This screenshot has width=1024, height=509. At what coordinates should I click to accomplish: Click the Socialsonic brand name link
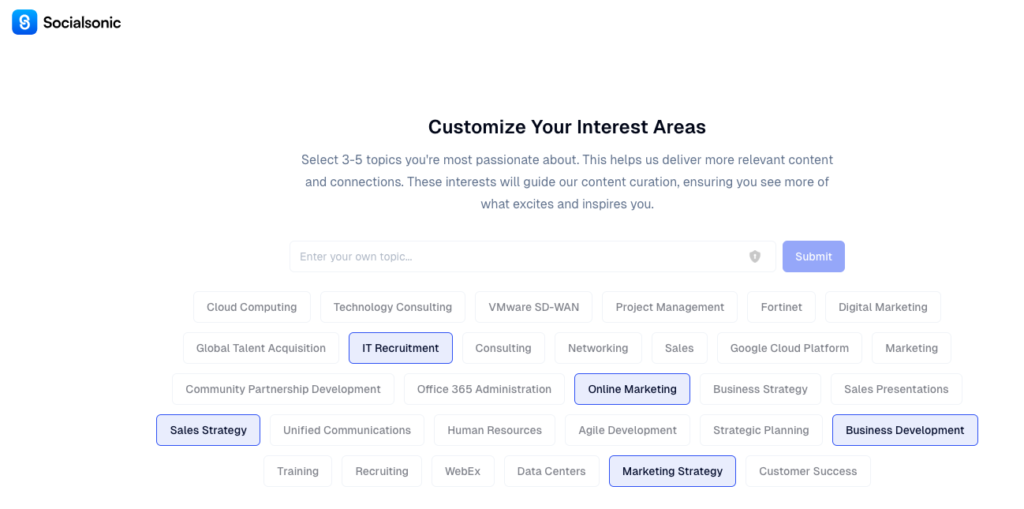(x=82, y=22)
